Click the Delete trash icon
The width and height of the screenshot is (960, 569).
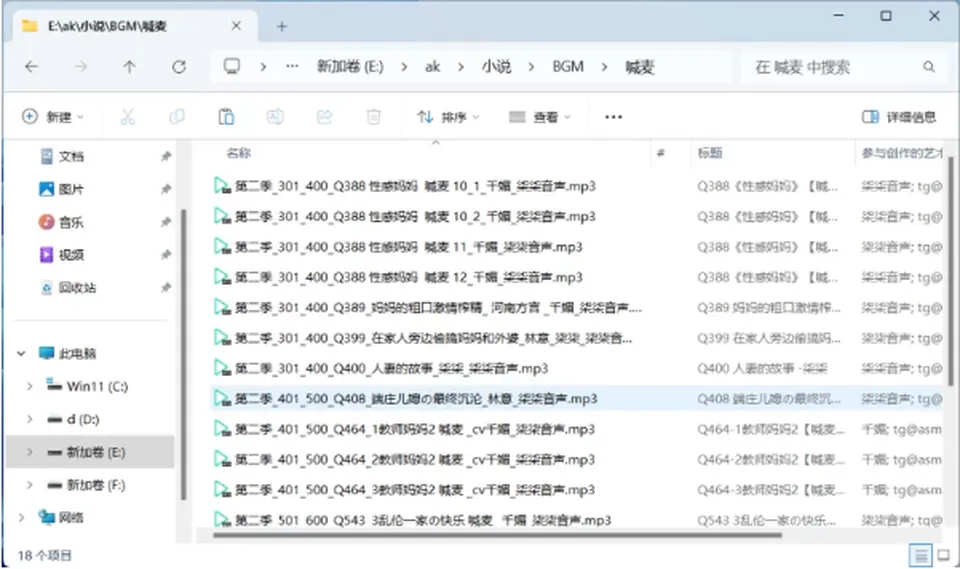[x=373, y=116]
